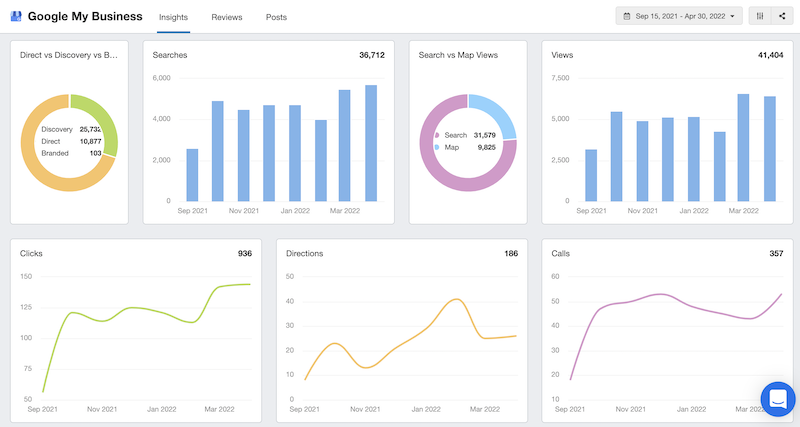Viewport: 800px width, 427px height.
Task: Click the Search value 31,579
Action: [485, 135]
